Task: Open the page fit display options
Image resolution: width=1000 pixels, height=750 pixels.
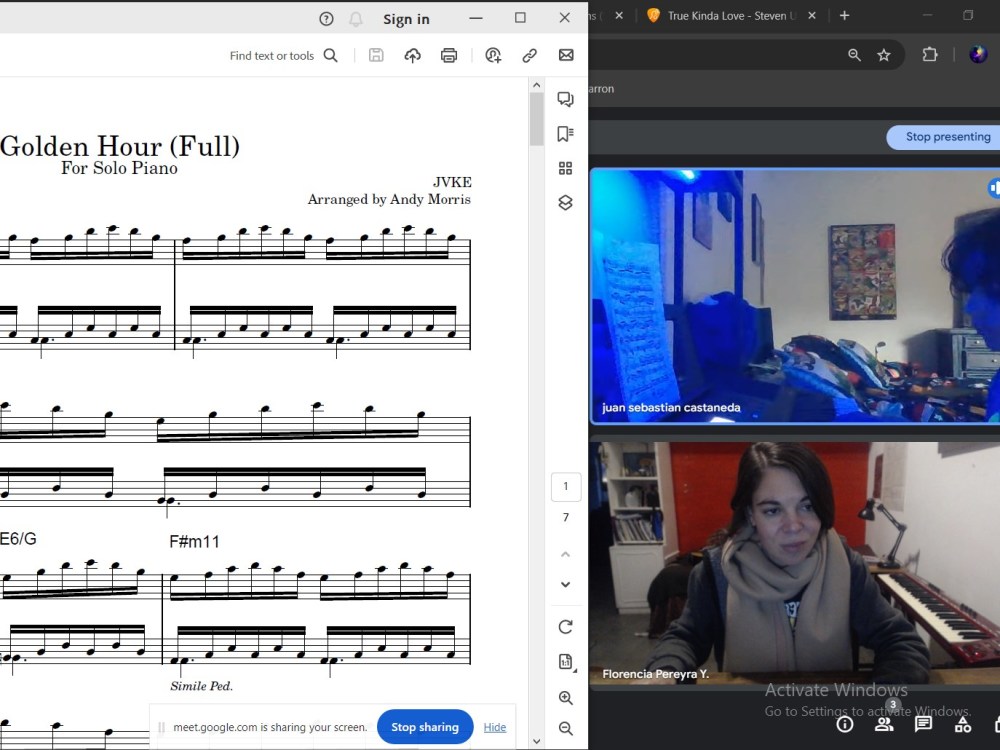Action: [566, 662]
